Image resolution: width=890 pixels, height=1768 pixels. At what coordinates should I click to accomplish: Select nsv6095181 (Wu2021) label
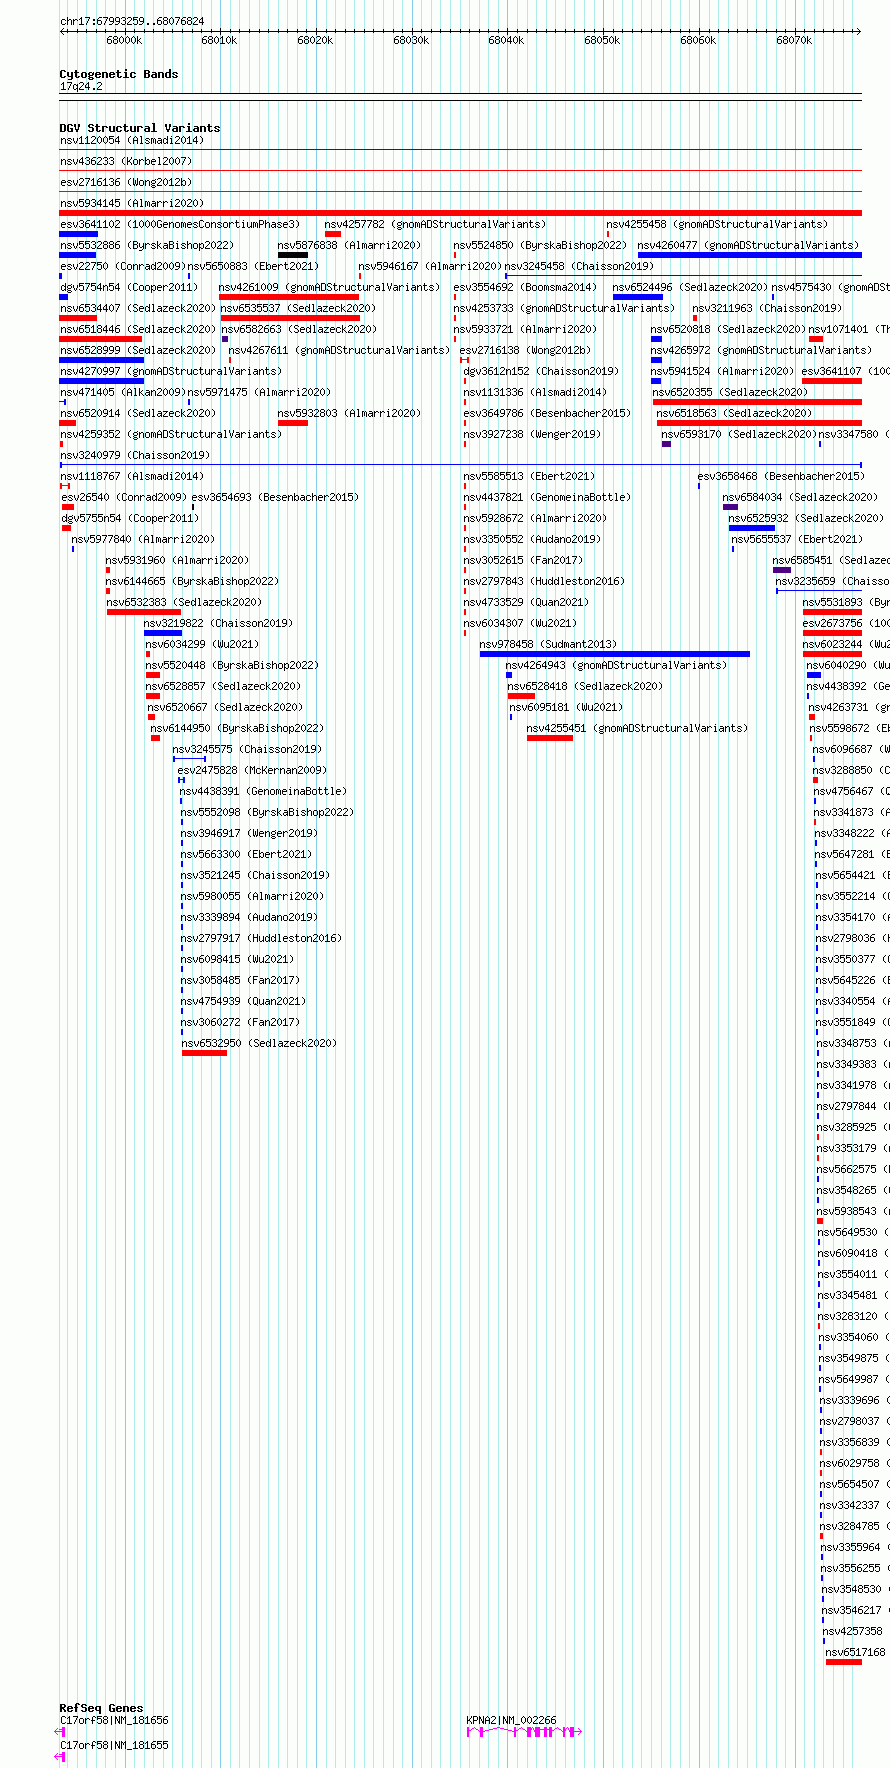pyautogui.click(x=565, y=708)
